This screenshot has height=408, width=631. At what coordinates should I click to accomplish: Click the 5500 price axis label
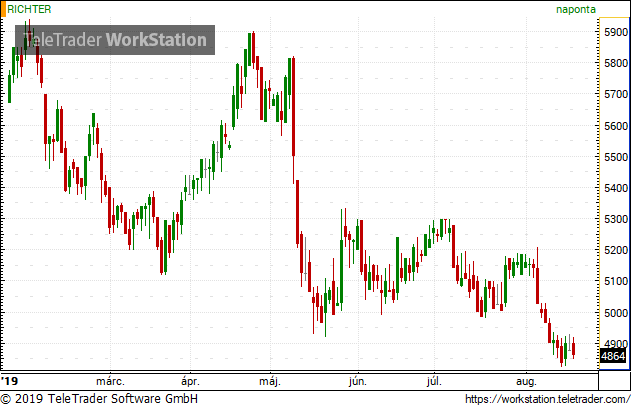click(615, 157)
